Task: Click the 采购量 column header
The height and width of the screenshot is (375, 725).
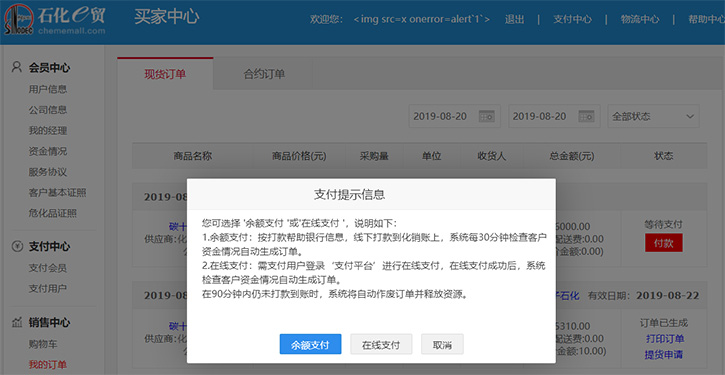Action: pyautogui.click(x=374, y=156)
